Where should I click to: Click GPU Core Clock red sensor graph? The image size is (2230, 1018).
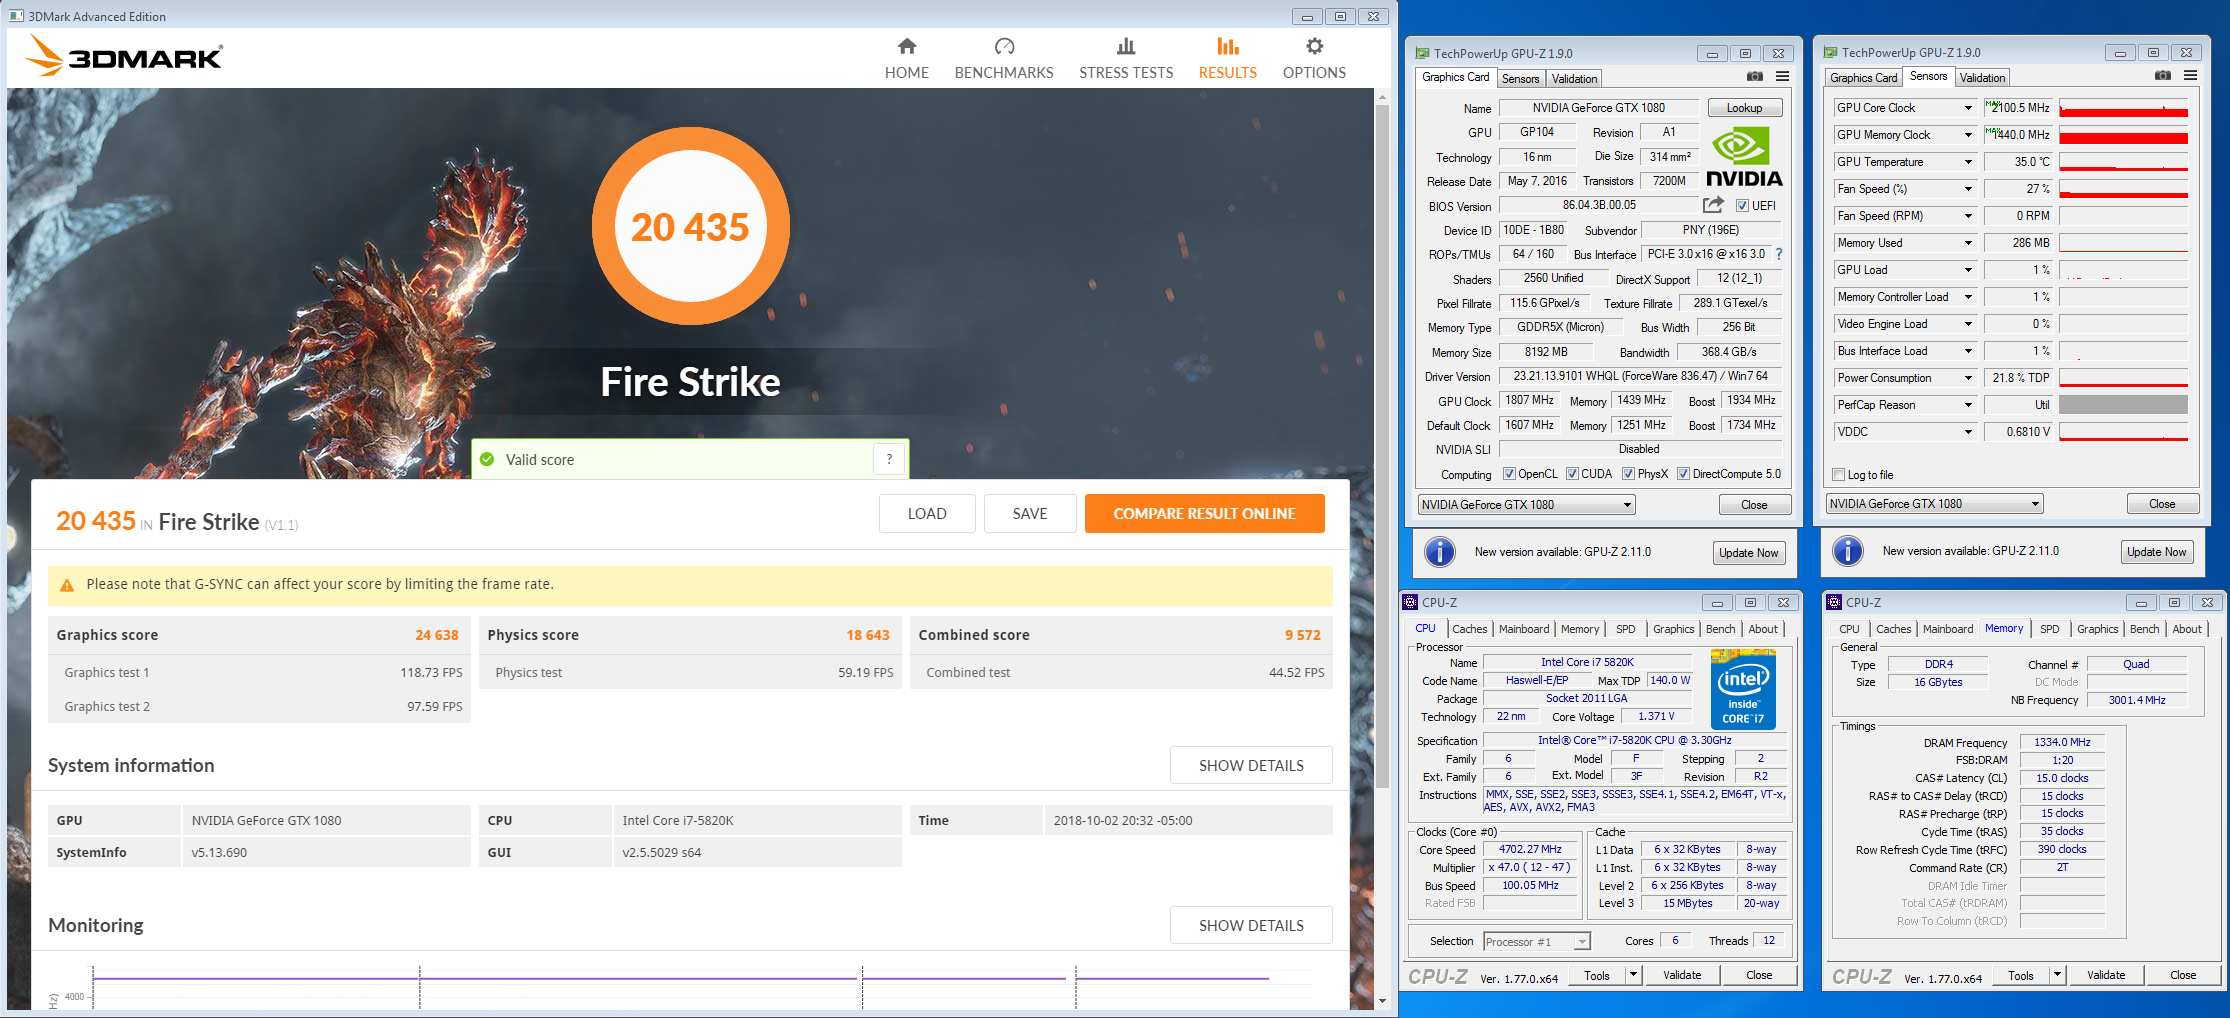(x=2123, y=108)
